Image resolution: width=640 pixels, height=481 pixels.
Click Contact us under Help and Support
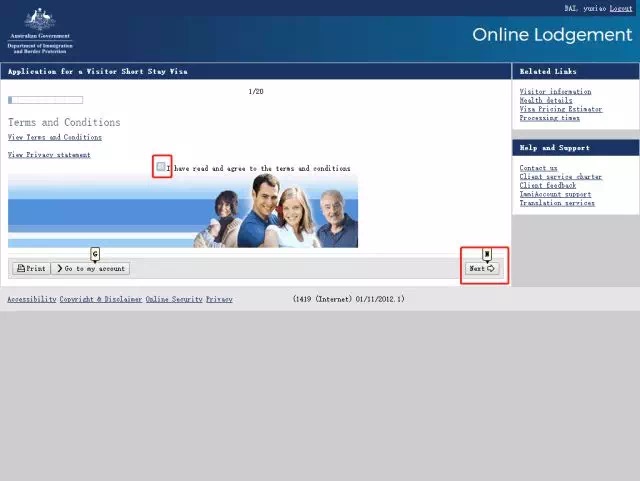click(538, 168)
